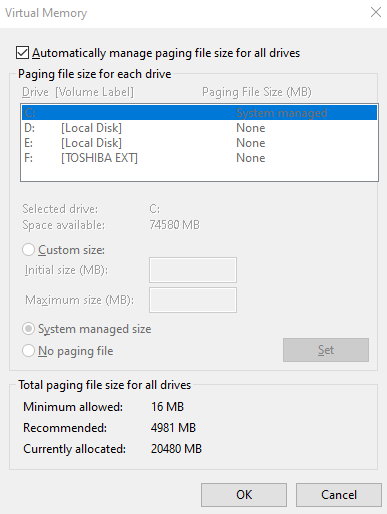This screenshot has height=514, width=387.
Task: Click the Set button
Action: [x=326, y=350]
